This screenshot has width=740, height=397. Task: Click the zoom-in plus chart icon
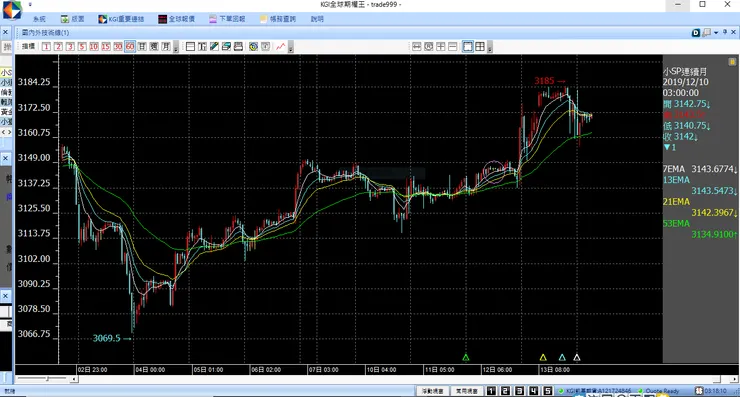coord(440,46)
